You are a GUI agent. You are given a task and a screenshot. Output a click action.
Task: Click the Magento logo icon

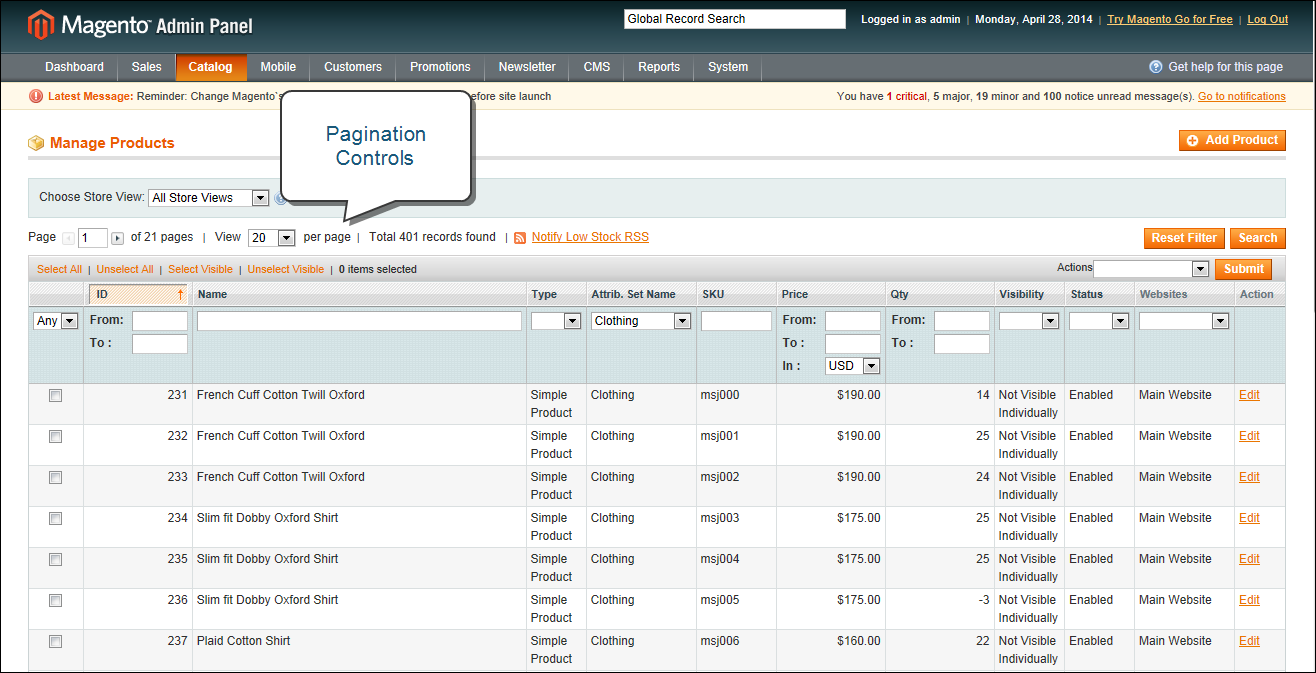pos(41,25)
